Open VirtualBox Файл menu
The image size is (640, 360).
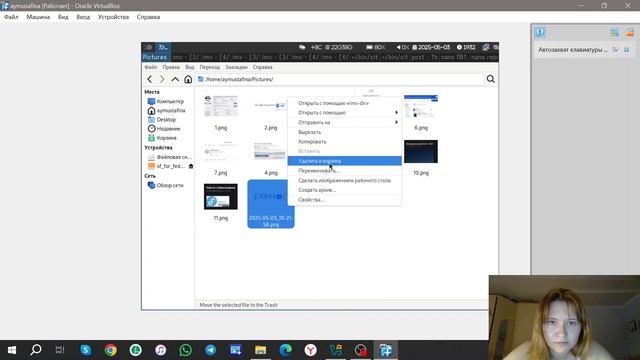click(x=11, y=17)
